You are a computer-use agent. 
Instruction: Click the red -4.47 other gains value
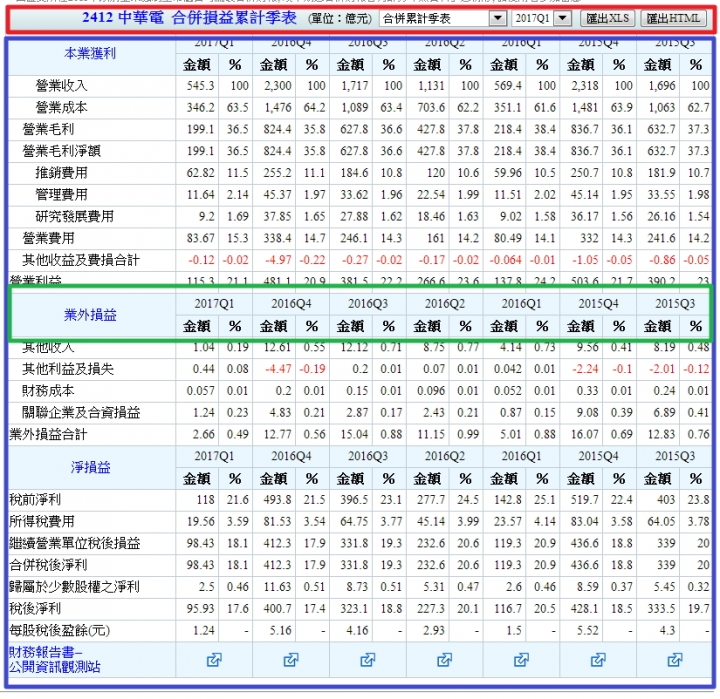[x=278, y=369]
